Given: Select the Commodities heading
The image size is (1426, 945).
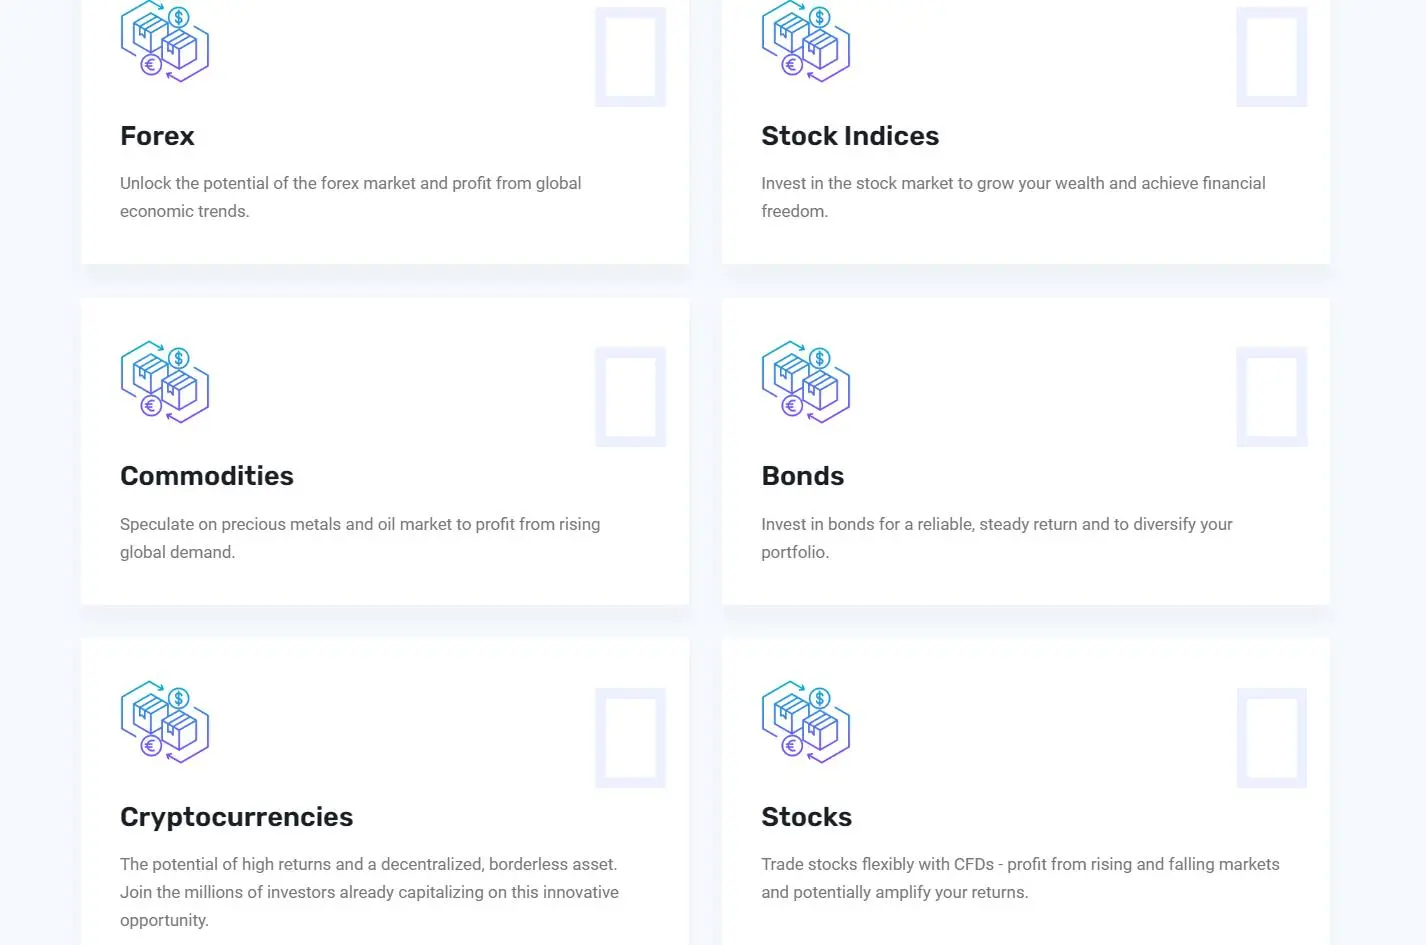Looking at the screenshot, I should click(207, 476).
